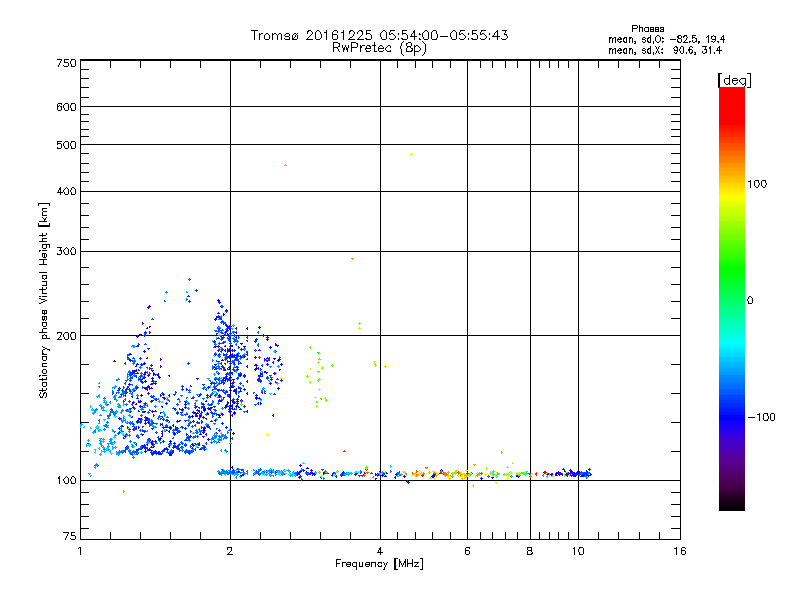
Task: Click the 'Frequency [MHz]' axis label
Action: [x=379, y=564]
